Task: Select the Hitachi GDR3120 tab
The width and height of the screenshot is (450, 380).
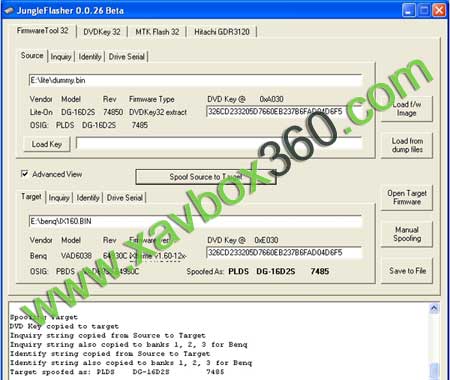Action: tap(222, 32)
